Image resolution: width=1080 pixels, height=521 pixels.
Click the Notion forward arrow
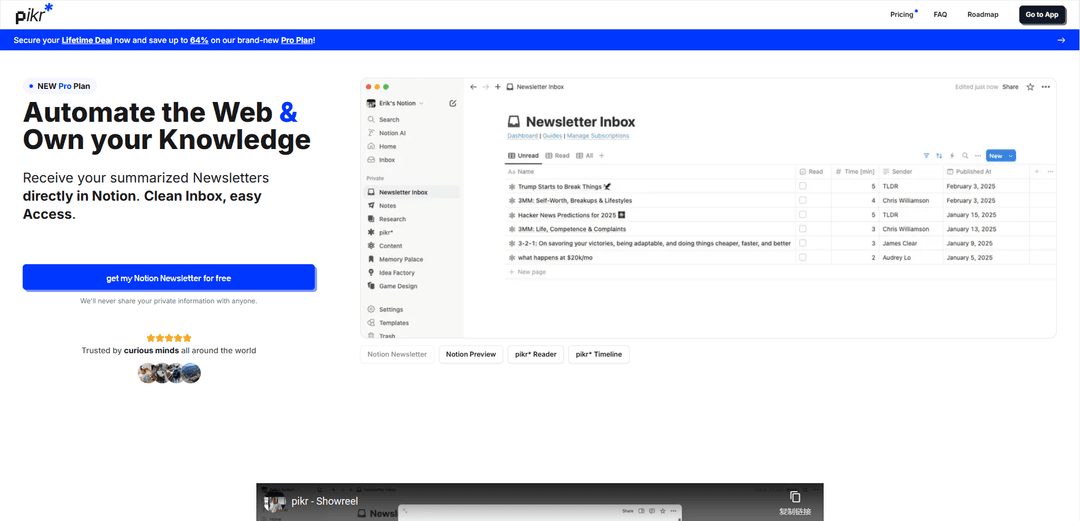point(486,87)
